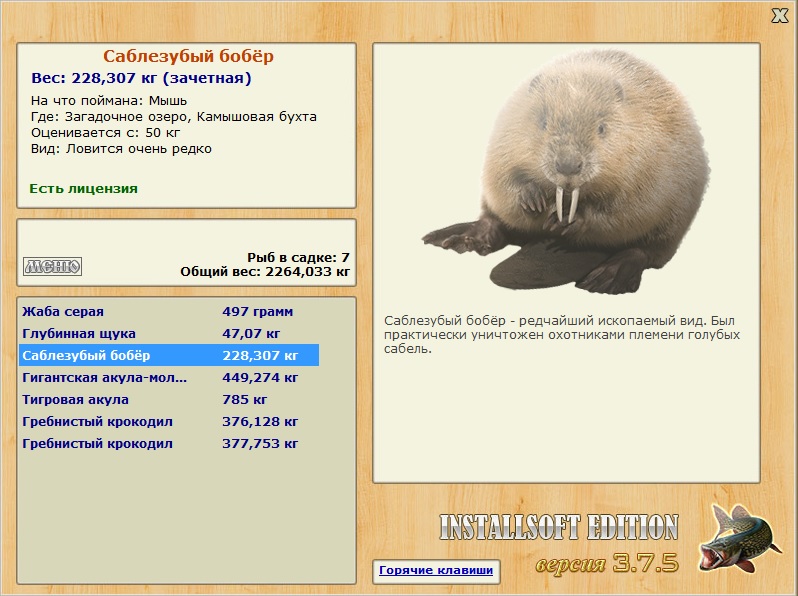Select the Жаба серая row
The image size is (798, 596).
pyautogui.click(x=169, y=311)
